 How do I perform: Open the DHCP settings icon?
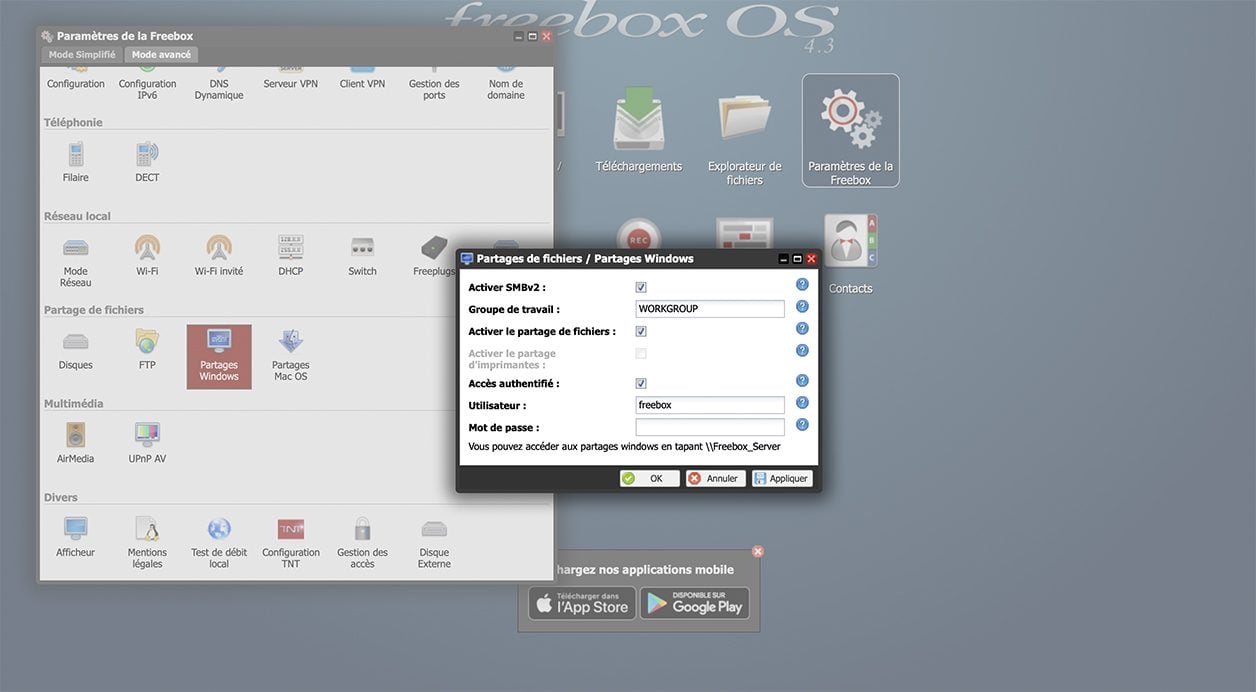pos(291,256)
